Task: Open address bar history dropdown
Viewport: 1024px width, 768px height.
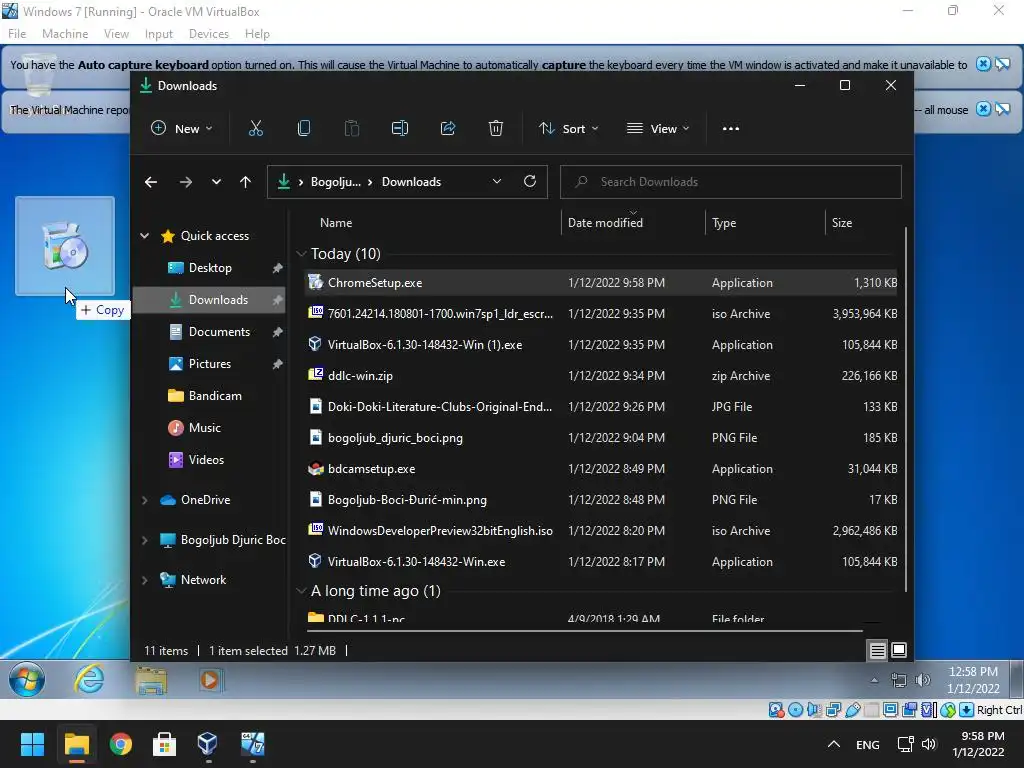Action: (496, 182)
